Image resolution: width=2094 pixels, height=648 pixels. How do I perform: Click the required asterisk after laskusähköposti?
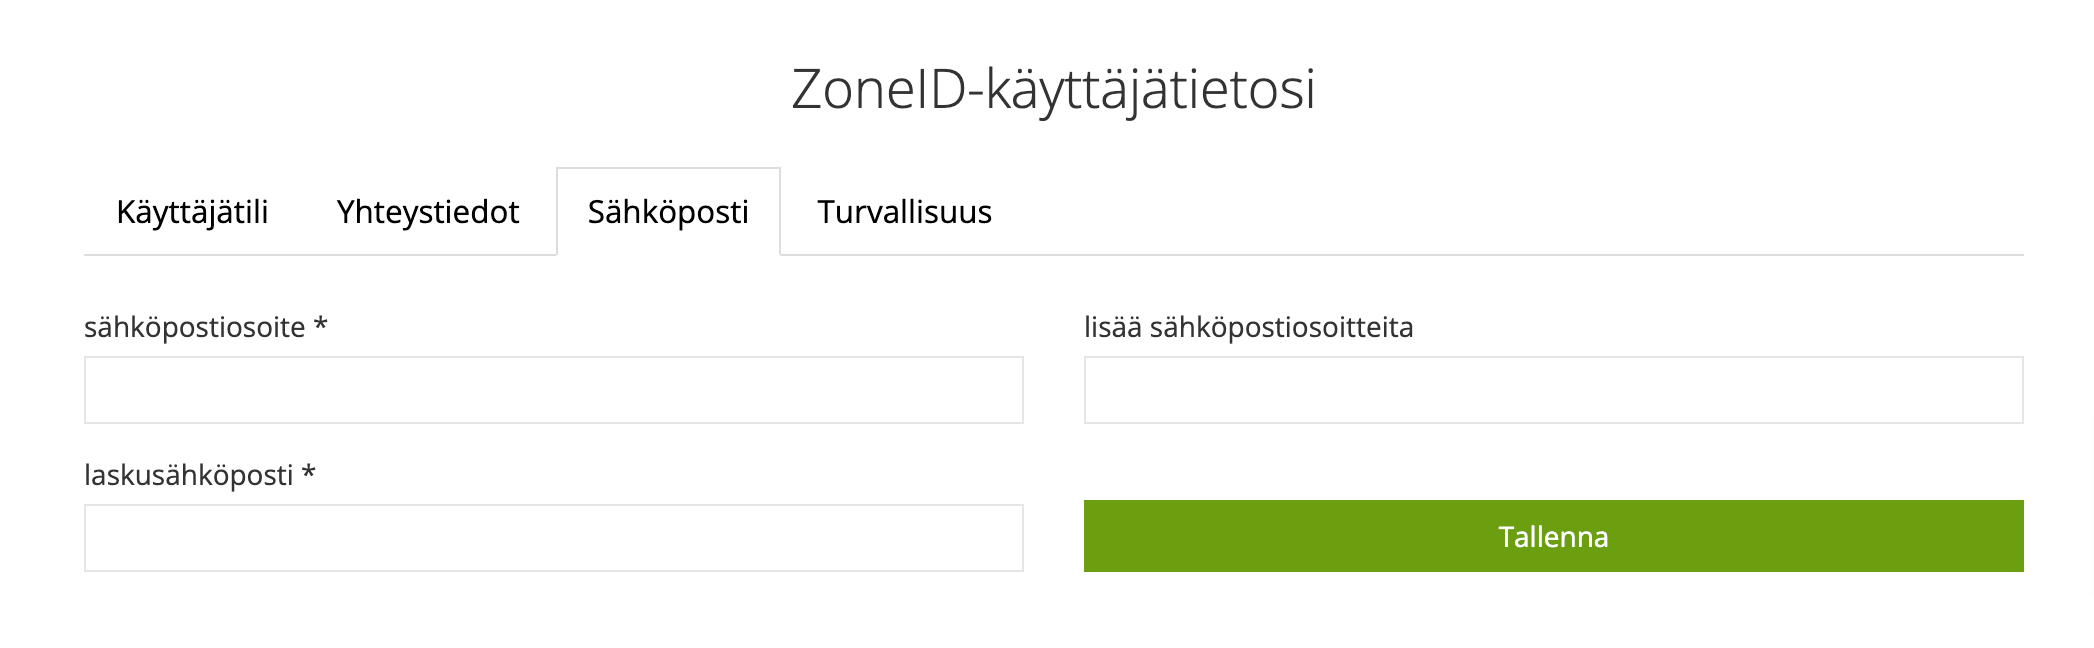309,473
